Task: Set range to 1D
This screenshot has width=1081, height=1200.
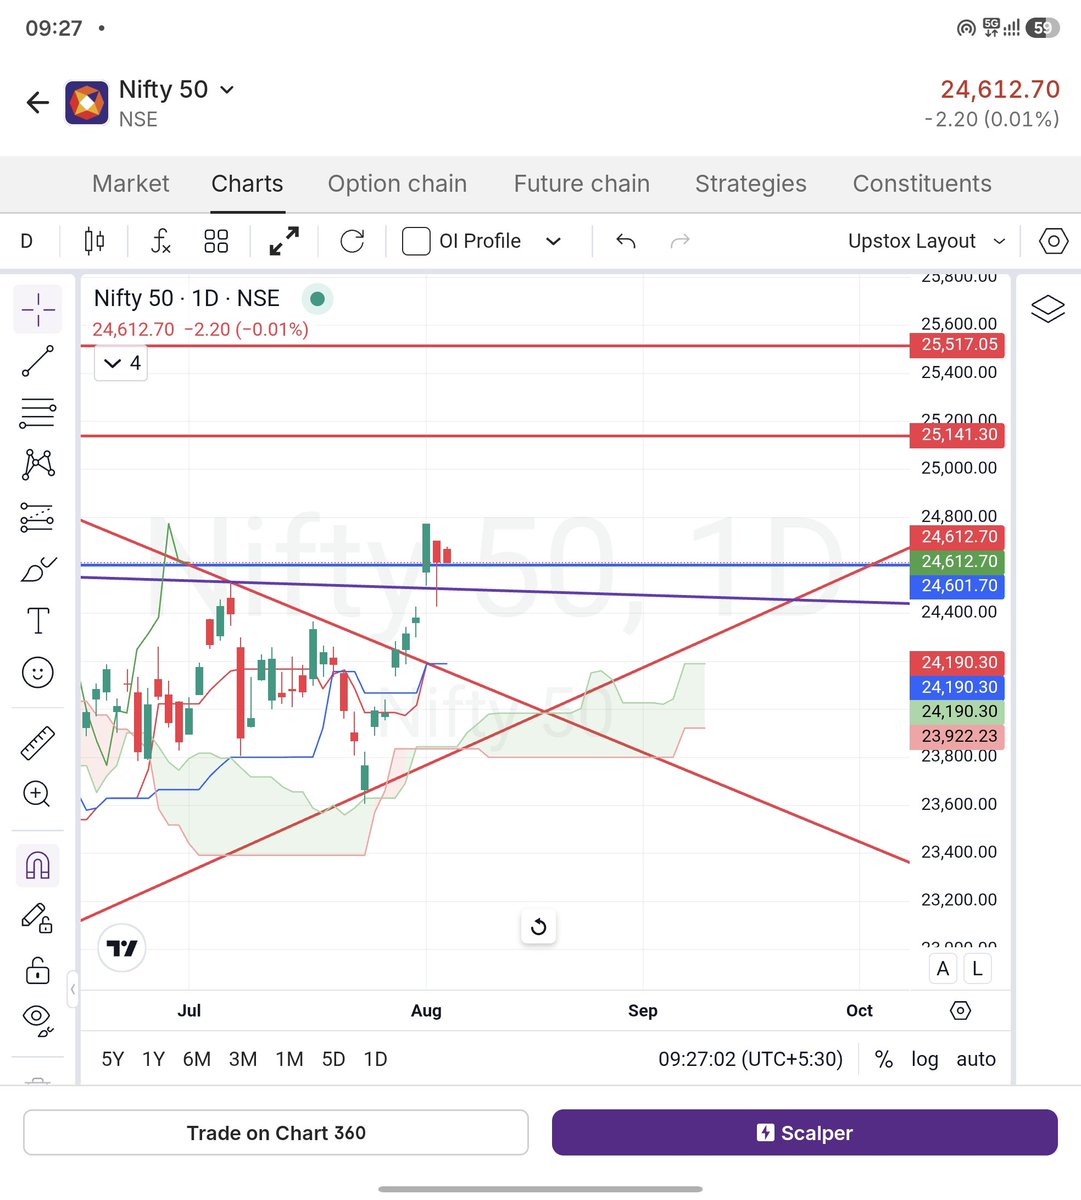Action: click(375, 1059)
